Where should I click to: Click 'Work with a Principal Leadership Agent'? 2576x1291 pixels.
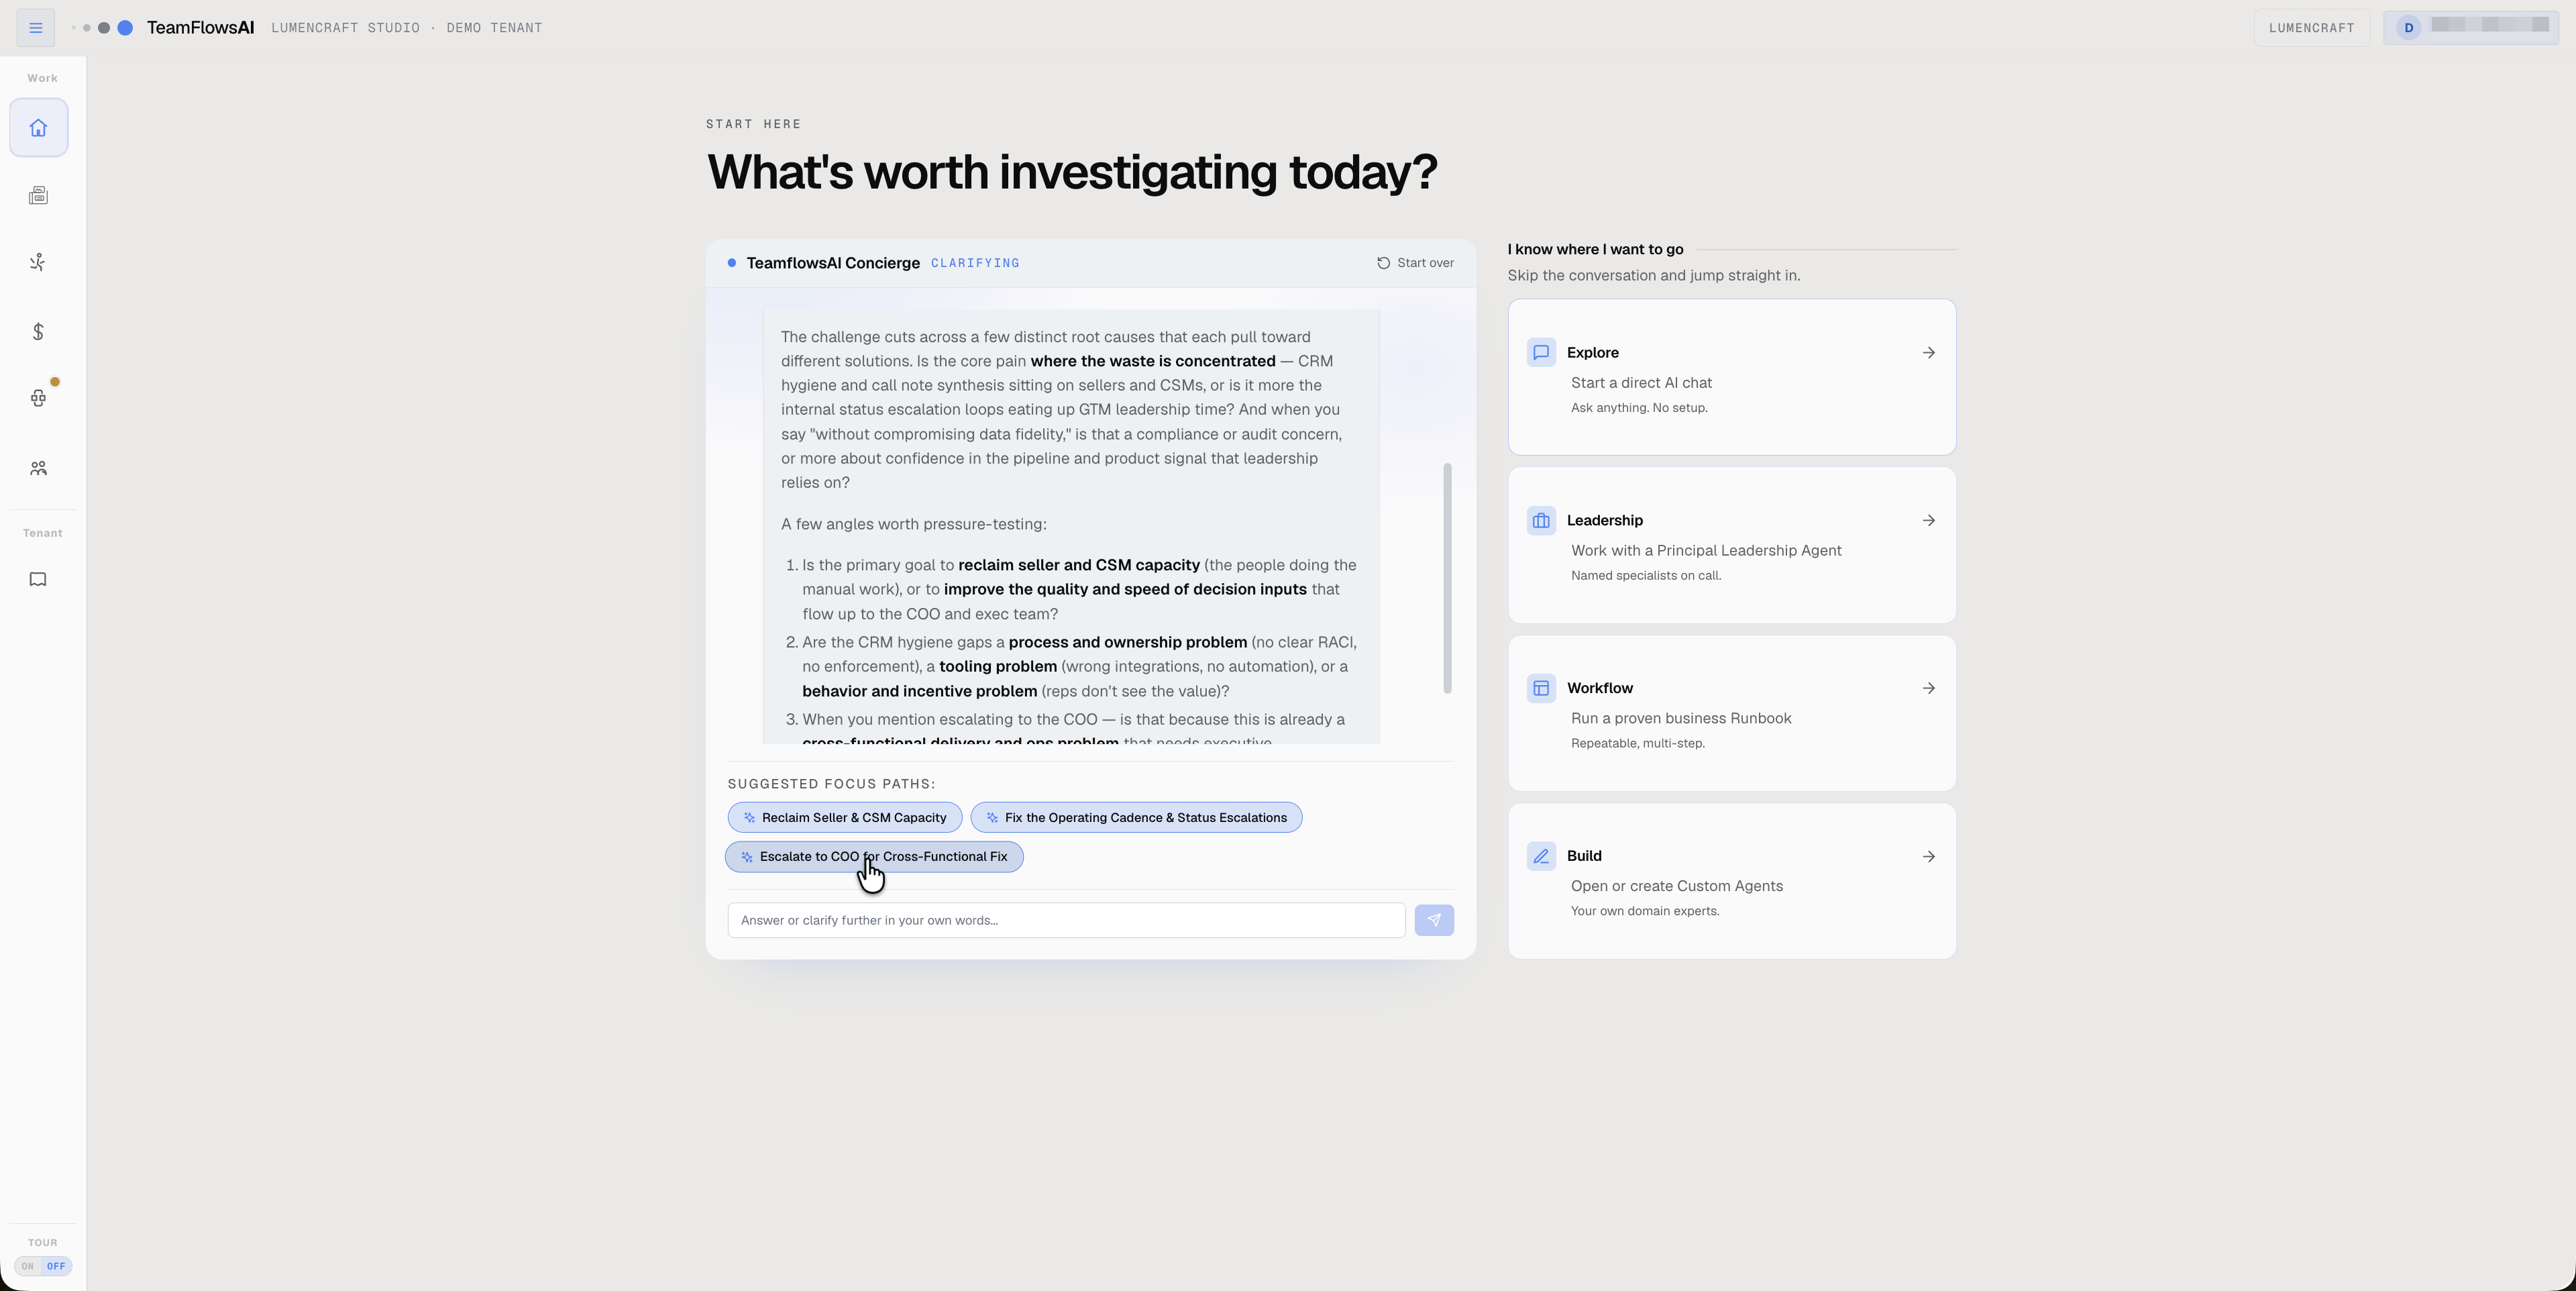click(1706, 551)
